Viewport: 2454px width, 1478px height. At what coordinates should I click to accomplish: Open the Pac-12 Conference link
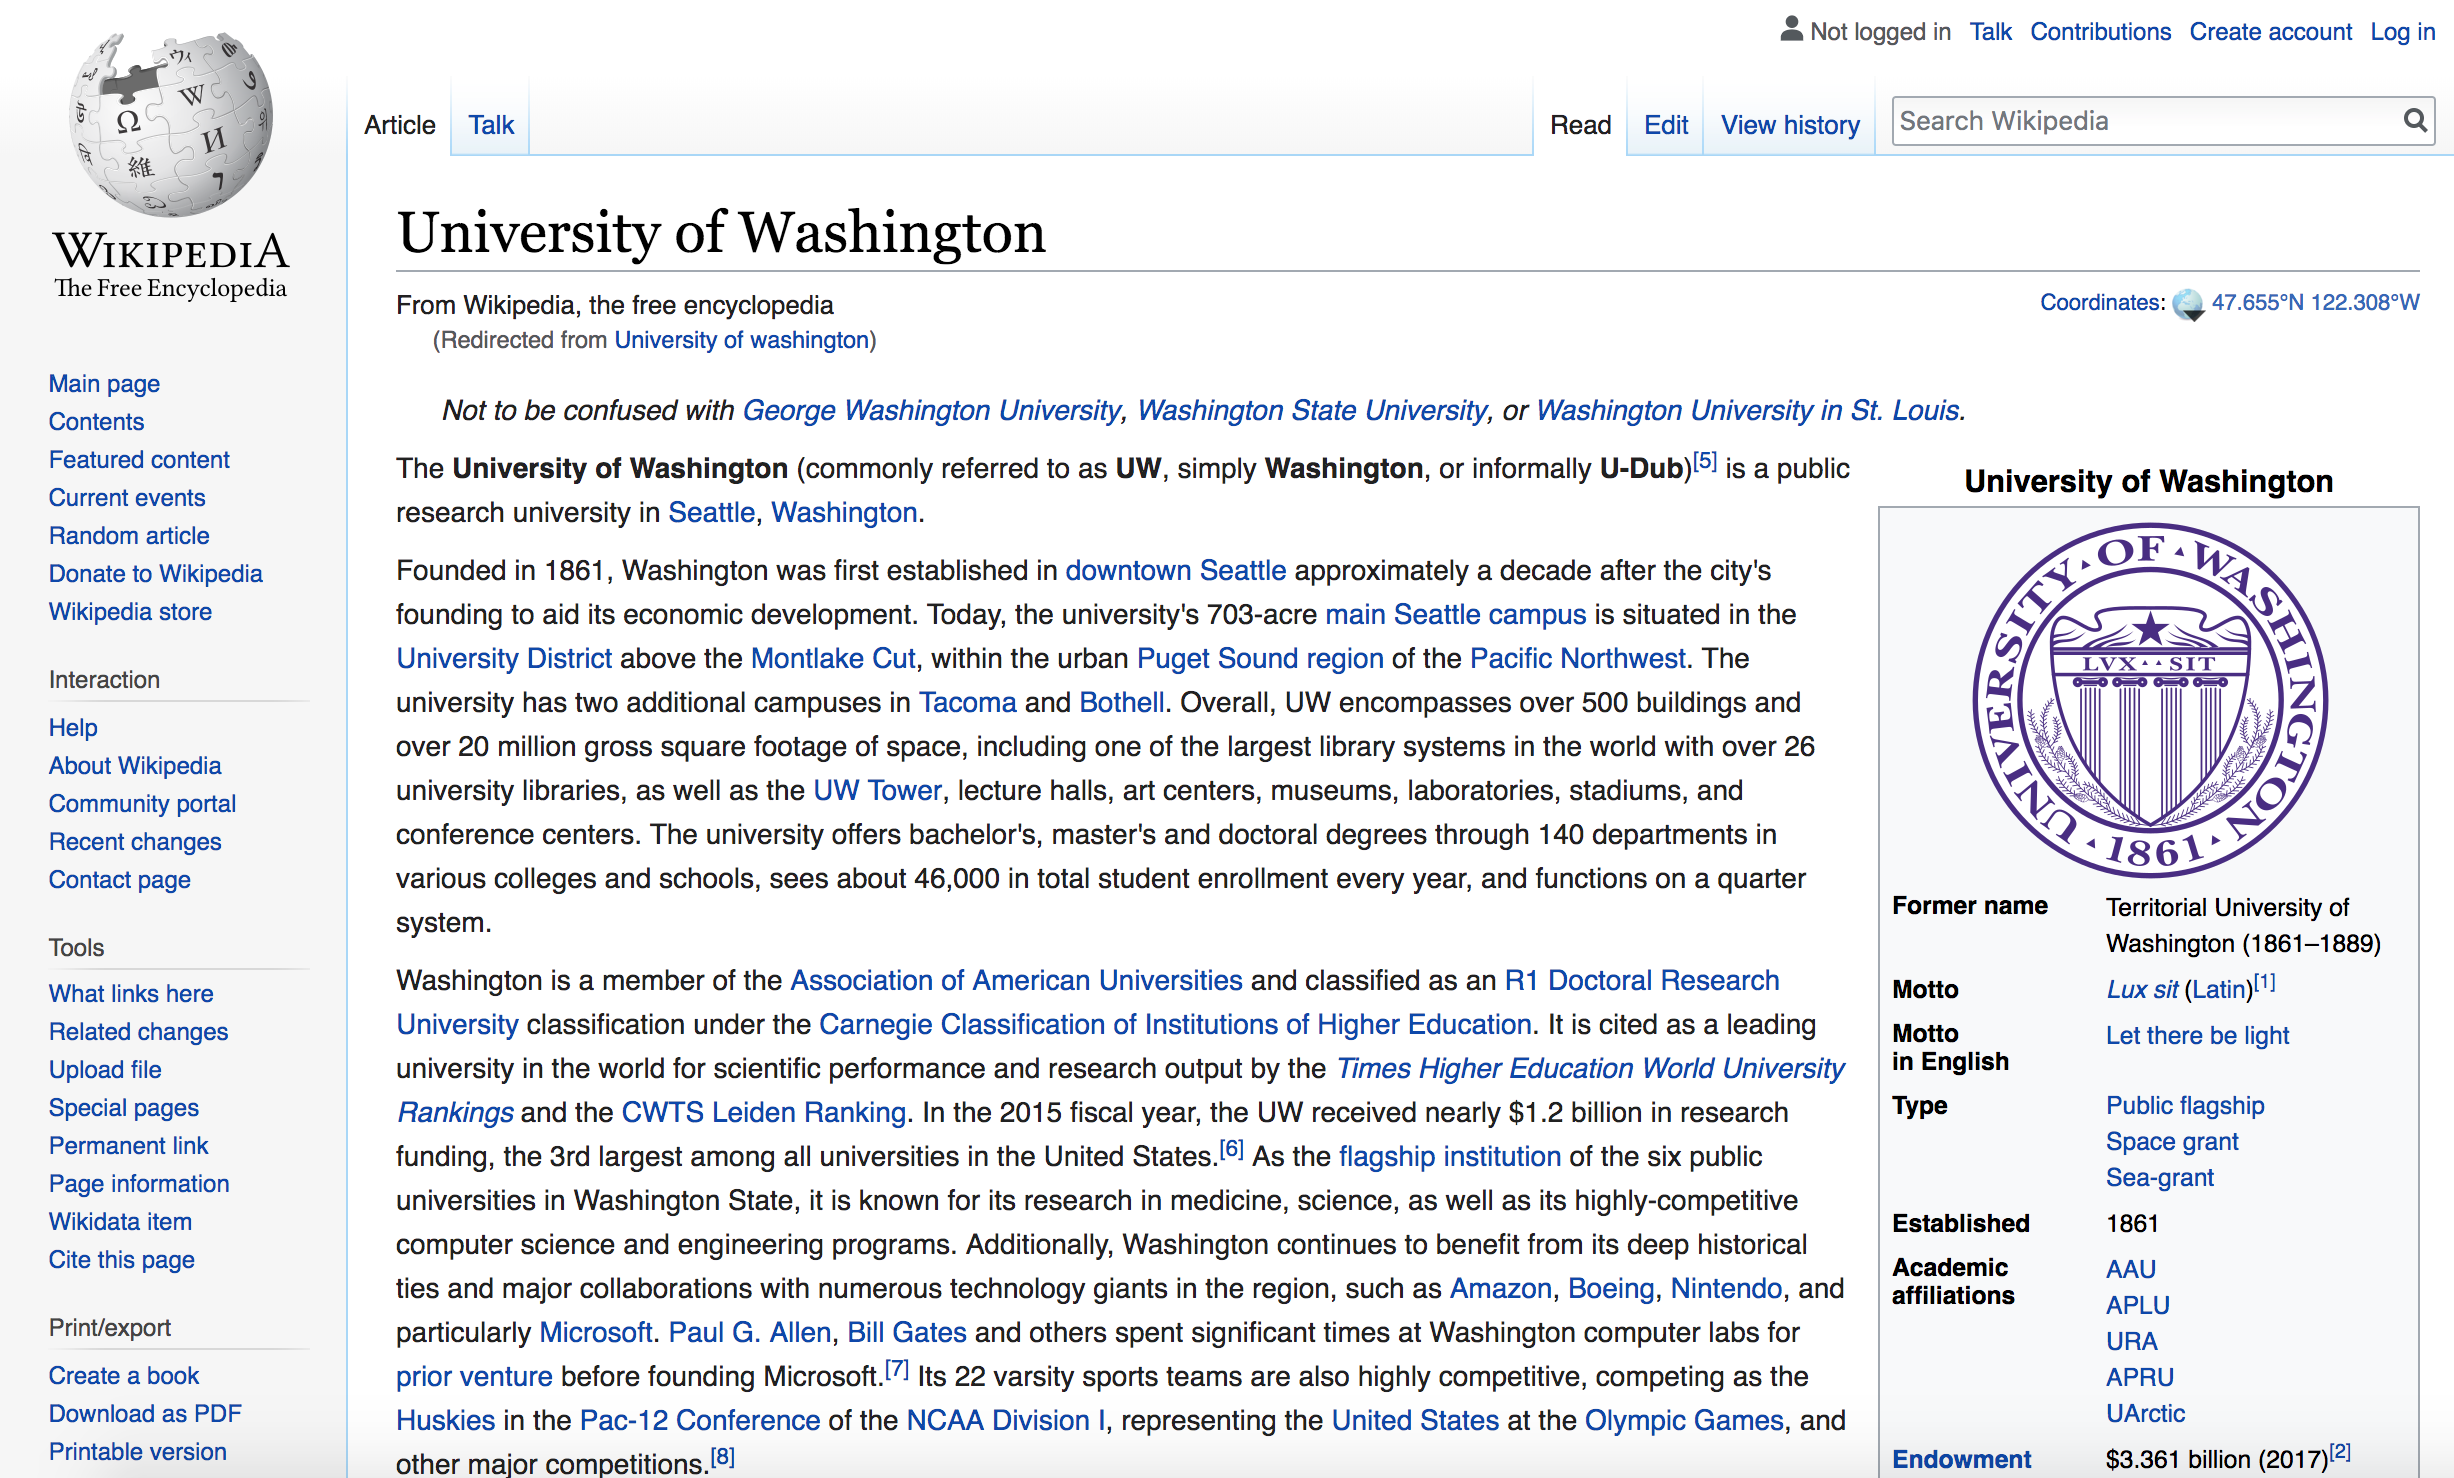[698, 1419]
